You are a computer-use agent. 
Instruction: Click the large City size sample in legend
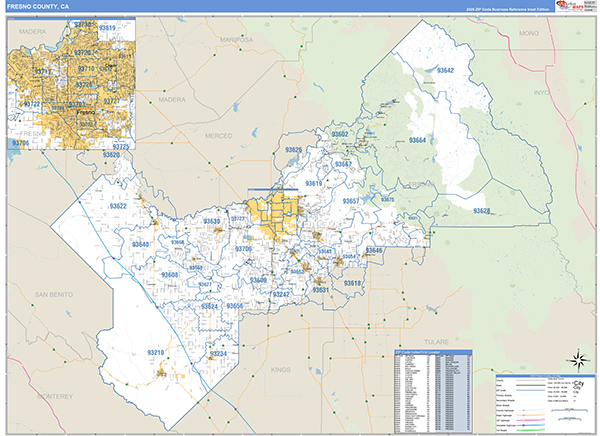point(578,382)
